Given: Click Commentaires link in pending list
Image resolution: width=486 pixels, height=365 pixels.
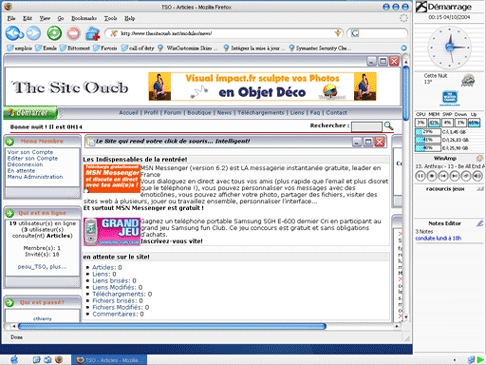Looking at the screenshot, I should pyautogui.click(x=115, y=314).
